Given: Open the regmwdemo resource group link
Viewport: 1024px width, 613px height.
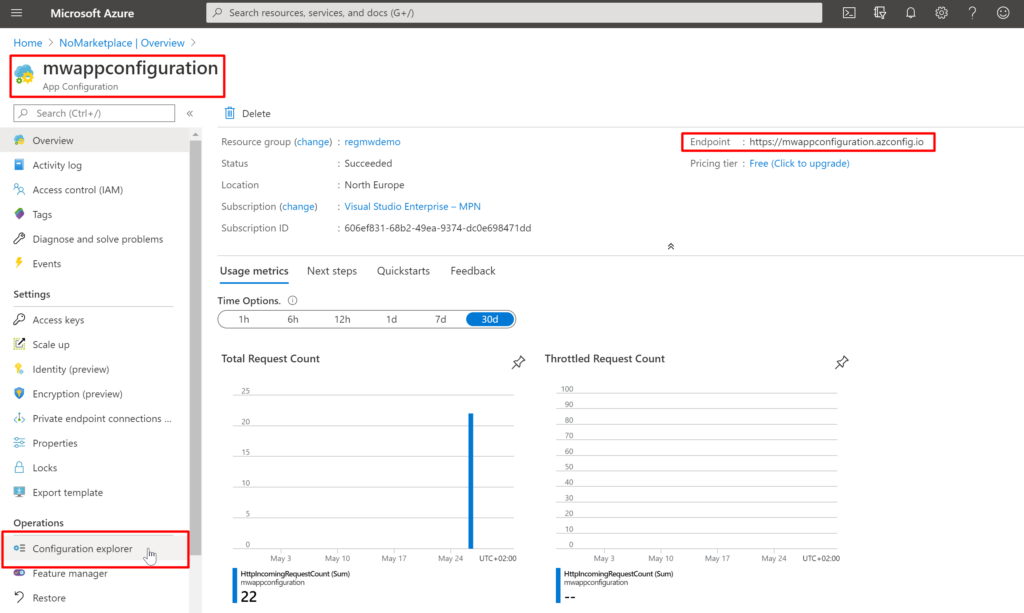Looking at the screenshot, I should tap(372, 142).
